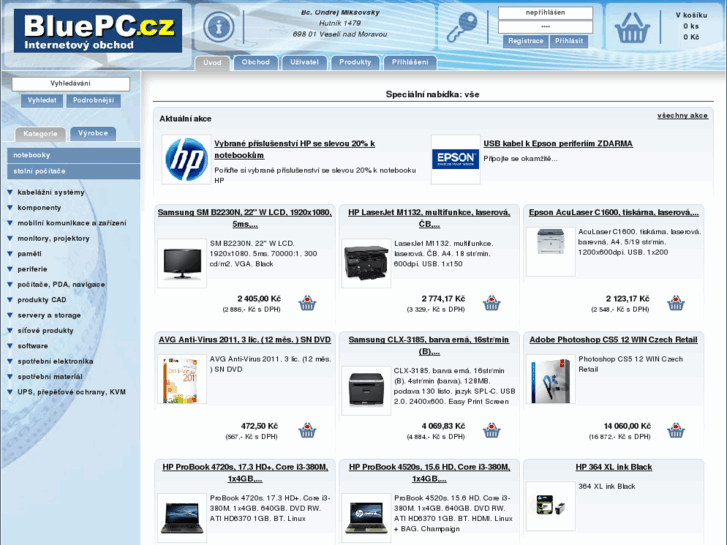This screenshot has width=727, height=545.
Task: Open HP 364 XL ink Black link
Action: pyautogui.click(x=613, y=467)
